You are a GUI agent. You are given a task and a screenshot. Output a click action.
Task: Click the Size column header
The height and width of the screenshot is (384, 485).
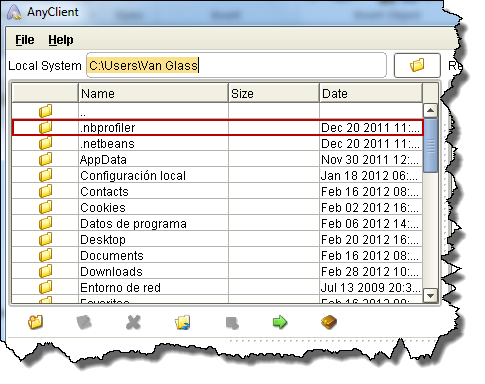coord(274,93)
